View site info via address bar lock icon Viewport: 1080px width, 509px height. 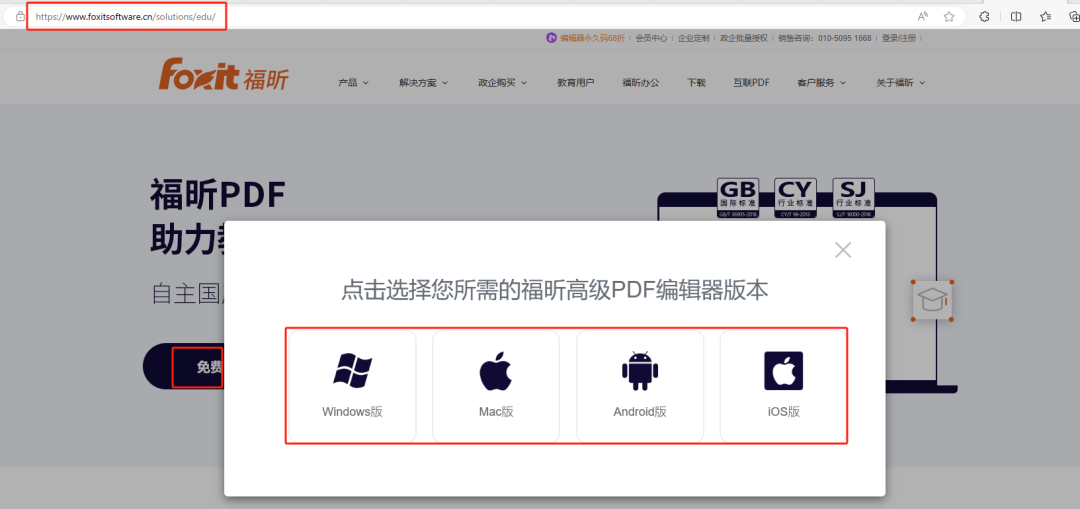point(20,17)
